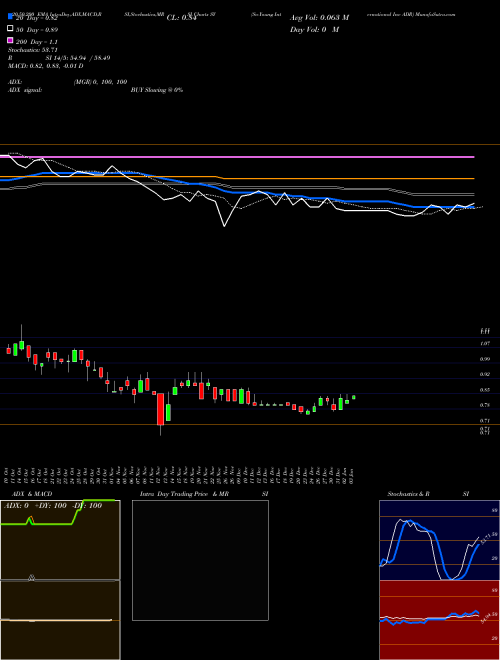The width and height of the screenshot is (500, 660).
Task: Click the lower MACD sub-panel
Action: pos(60,620)
